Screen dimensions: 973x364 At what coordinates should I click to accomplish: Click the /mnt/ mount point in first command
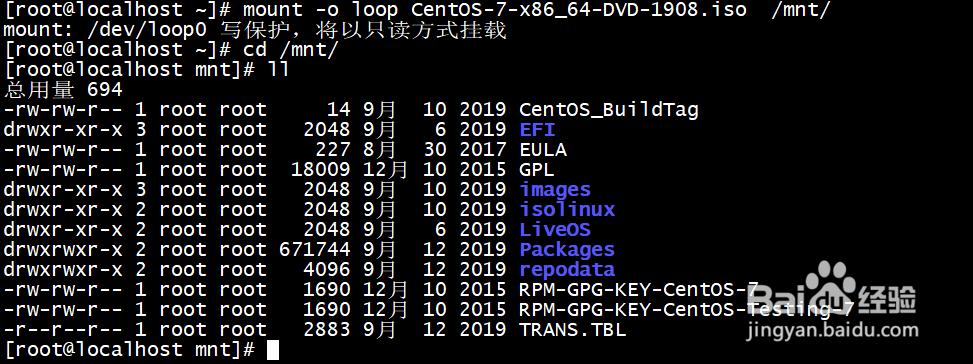(800, 10)
